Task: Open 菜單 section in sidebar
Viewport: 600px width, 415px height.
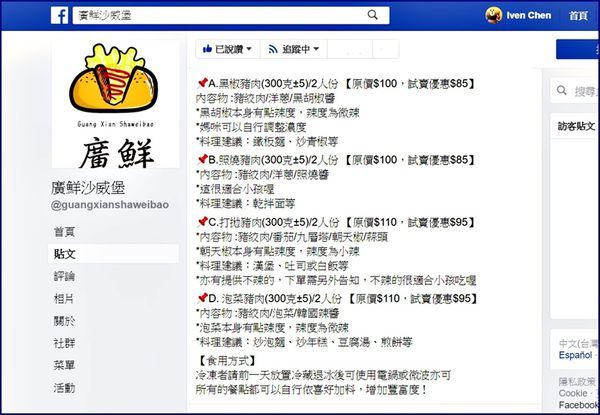Action: click(64, 365)
